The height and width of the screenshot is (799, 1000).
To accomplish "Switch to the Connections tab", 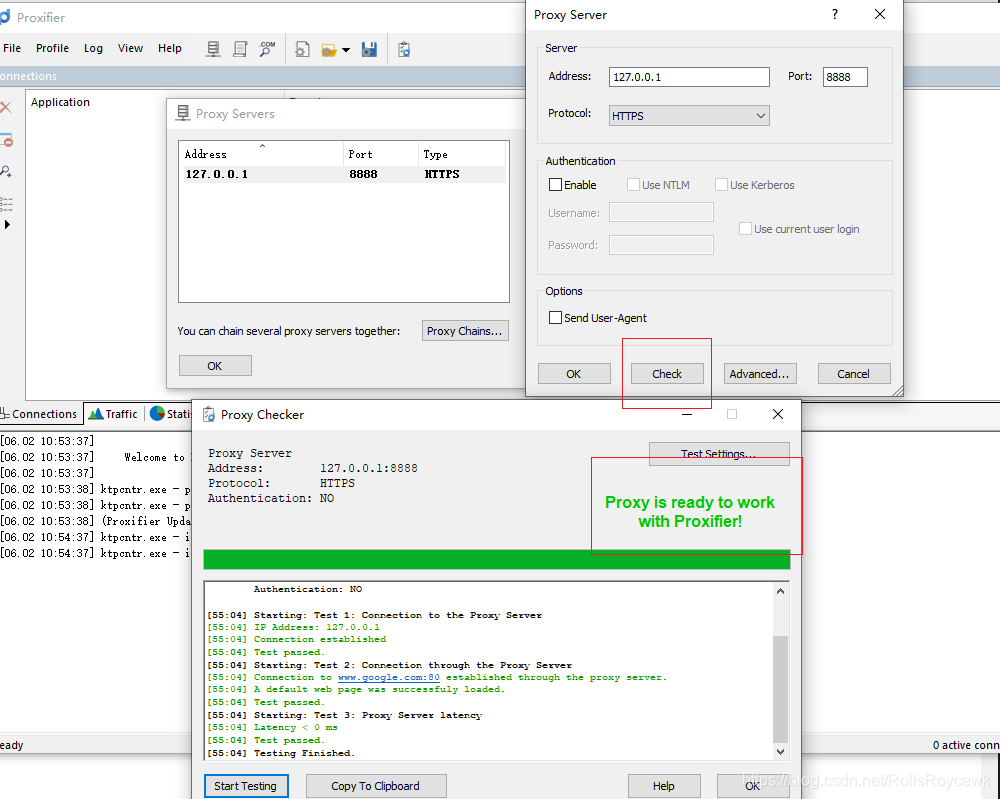I will (x=41, y=414).
